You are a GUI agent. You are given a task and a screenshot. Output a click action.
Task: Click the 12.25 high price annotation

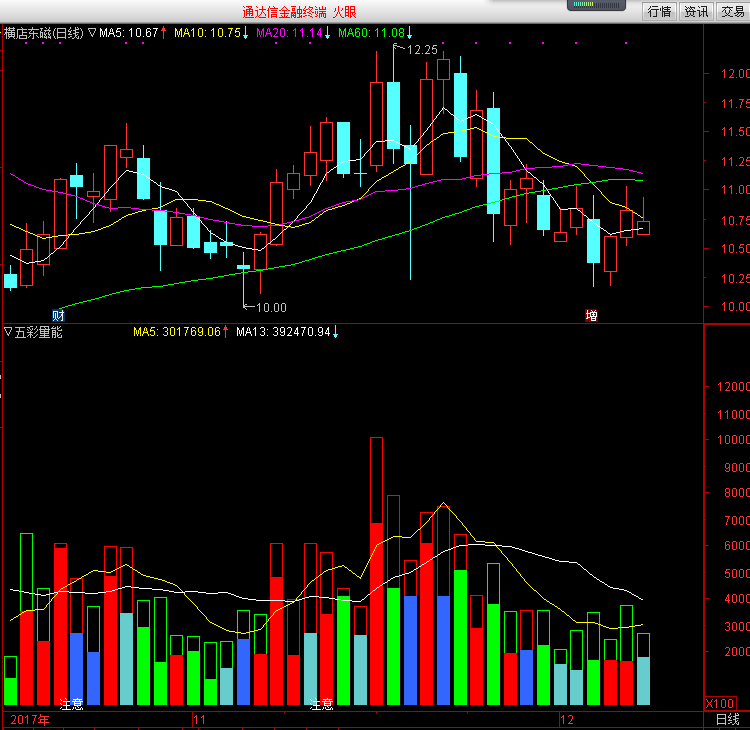pos(421,50)
